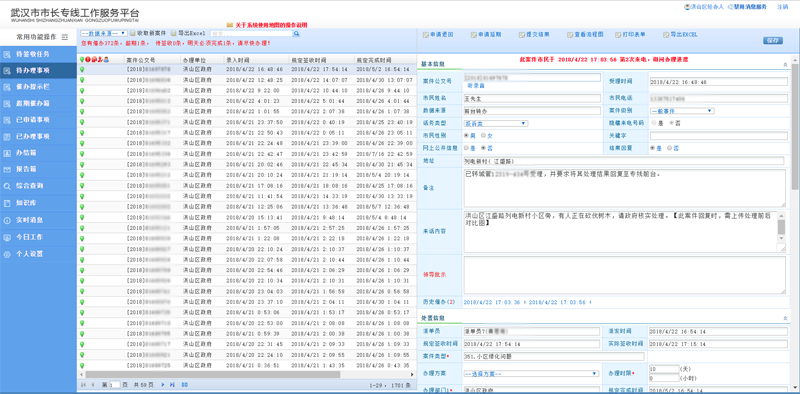The height and width of the screenshot is (394, 800).
Task: Open the map usage instructions notice link
Action: tap(271, 25)
